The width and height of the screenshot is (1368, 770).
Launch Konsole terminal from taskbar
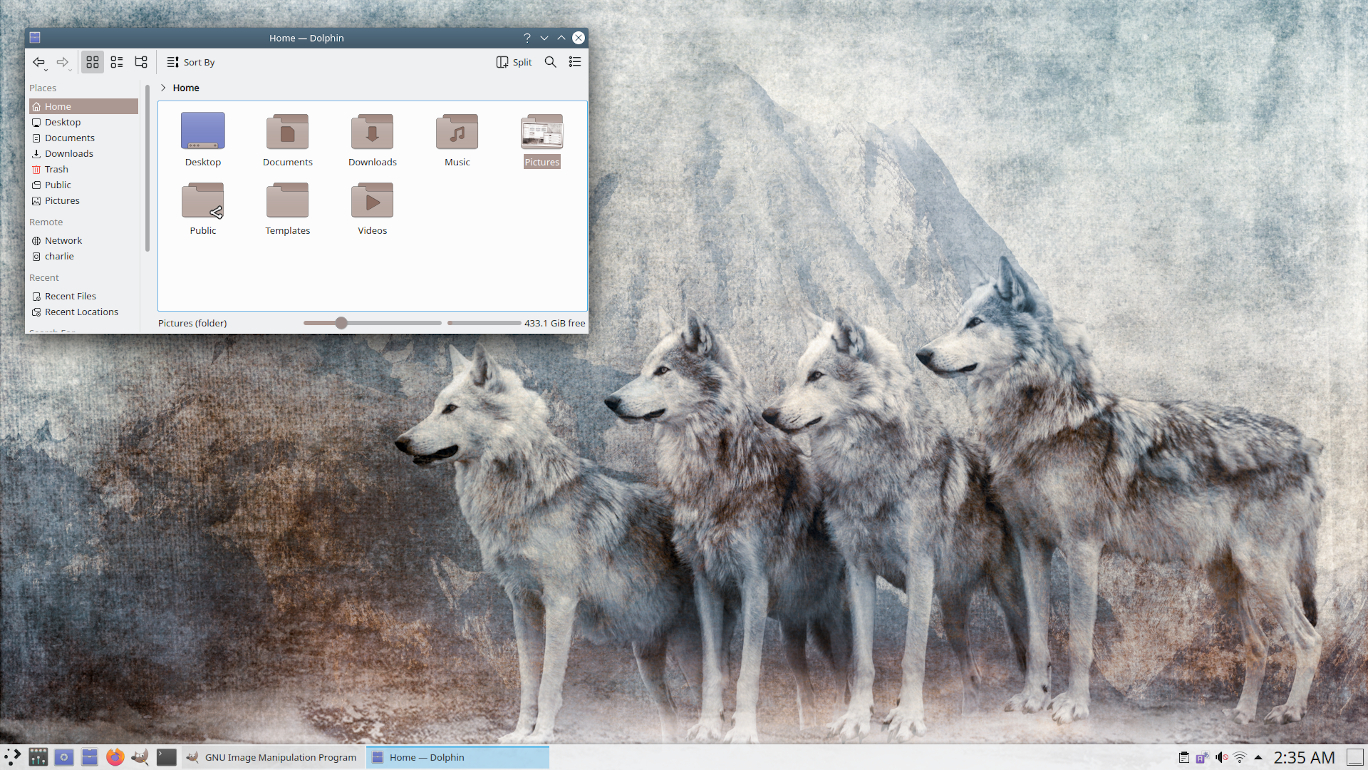tap(167, 757)
